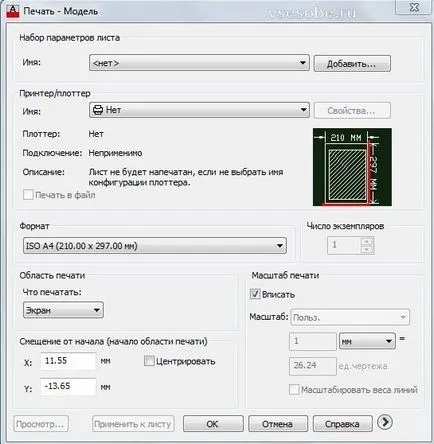The height and width of the screenshot is (444, 434).
Task: Increase copies with the up stepper arrow
Action: coord(367,241)
